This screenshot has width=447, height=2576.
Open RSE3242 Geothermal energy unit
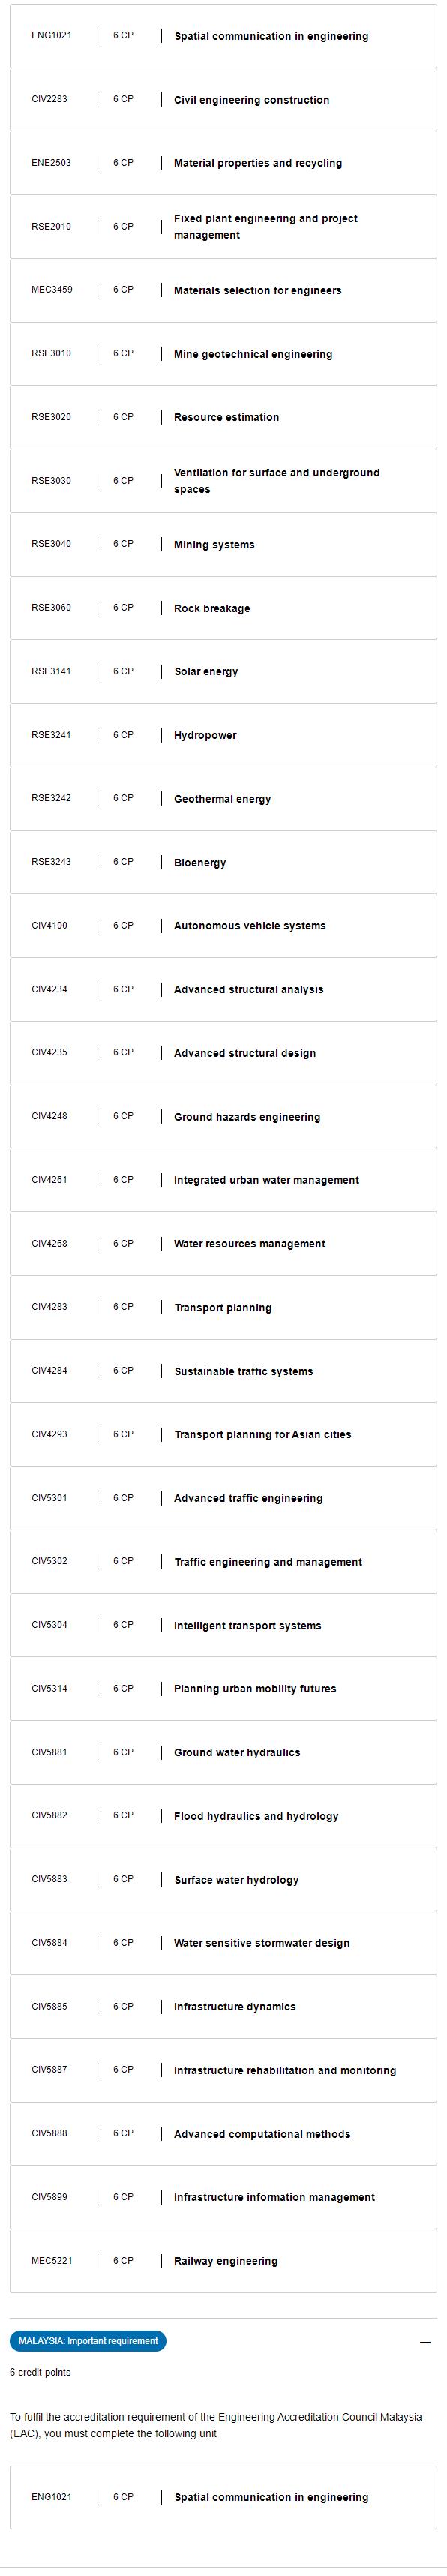tap(223, 799)
